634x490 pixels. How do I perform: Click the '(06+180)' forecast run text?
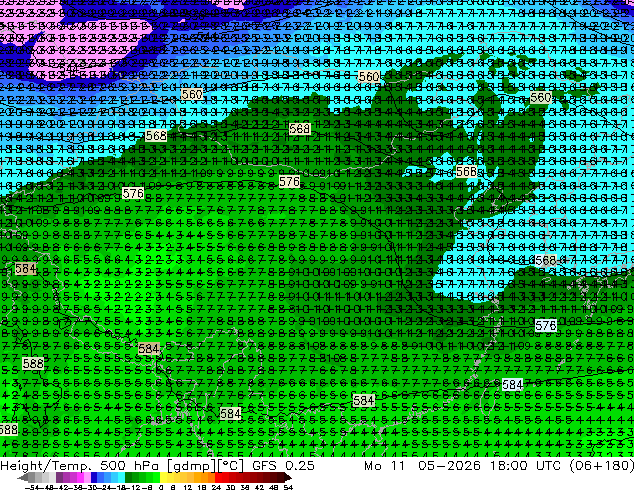click(x=601, y=466)
